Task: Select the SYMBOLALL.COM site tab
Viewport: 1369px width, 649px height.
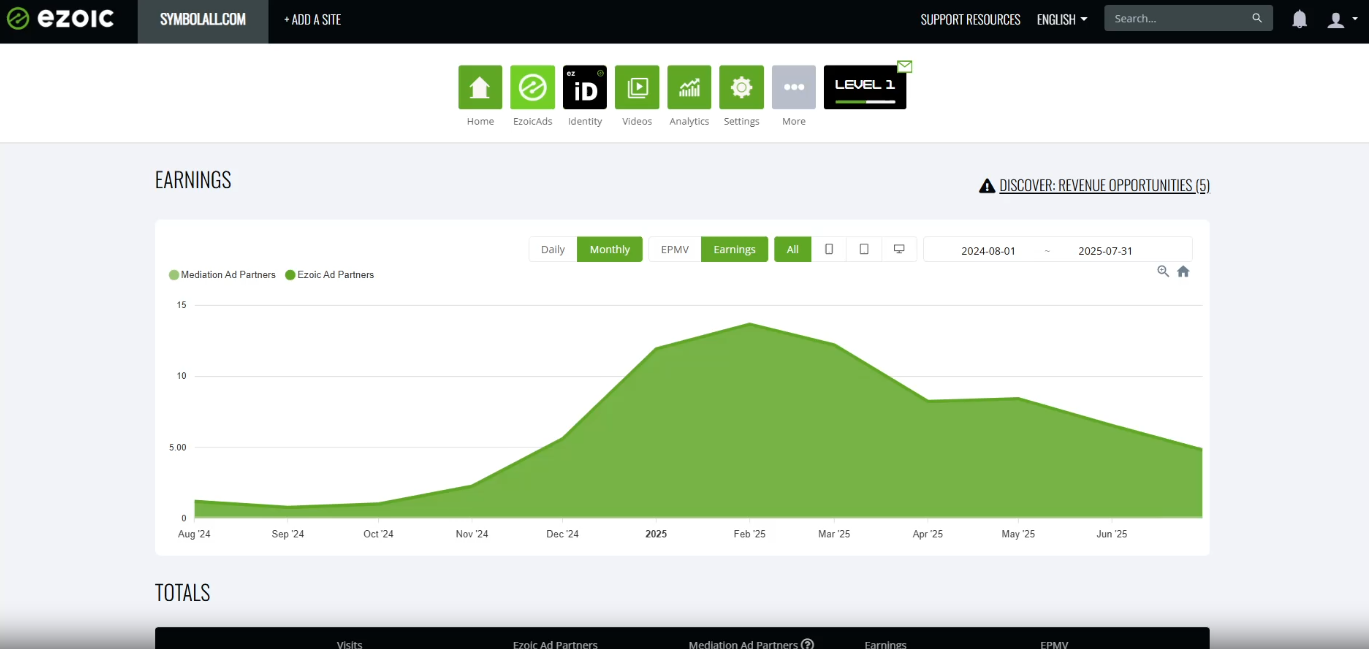Action: click(203, 19)
